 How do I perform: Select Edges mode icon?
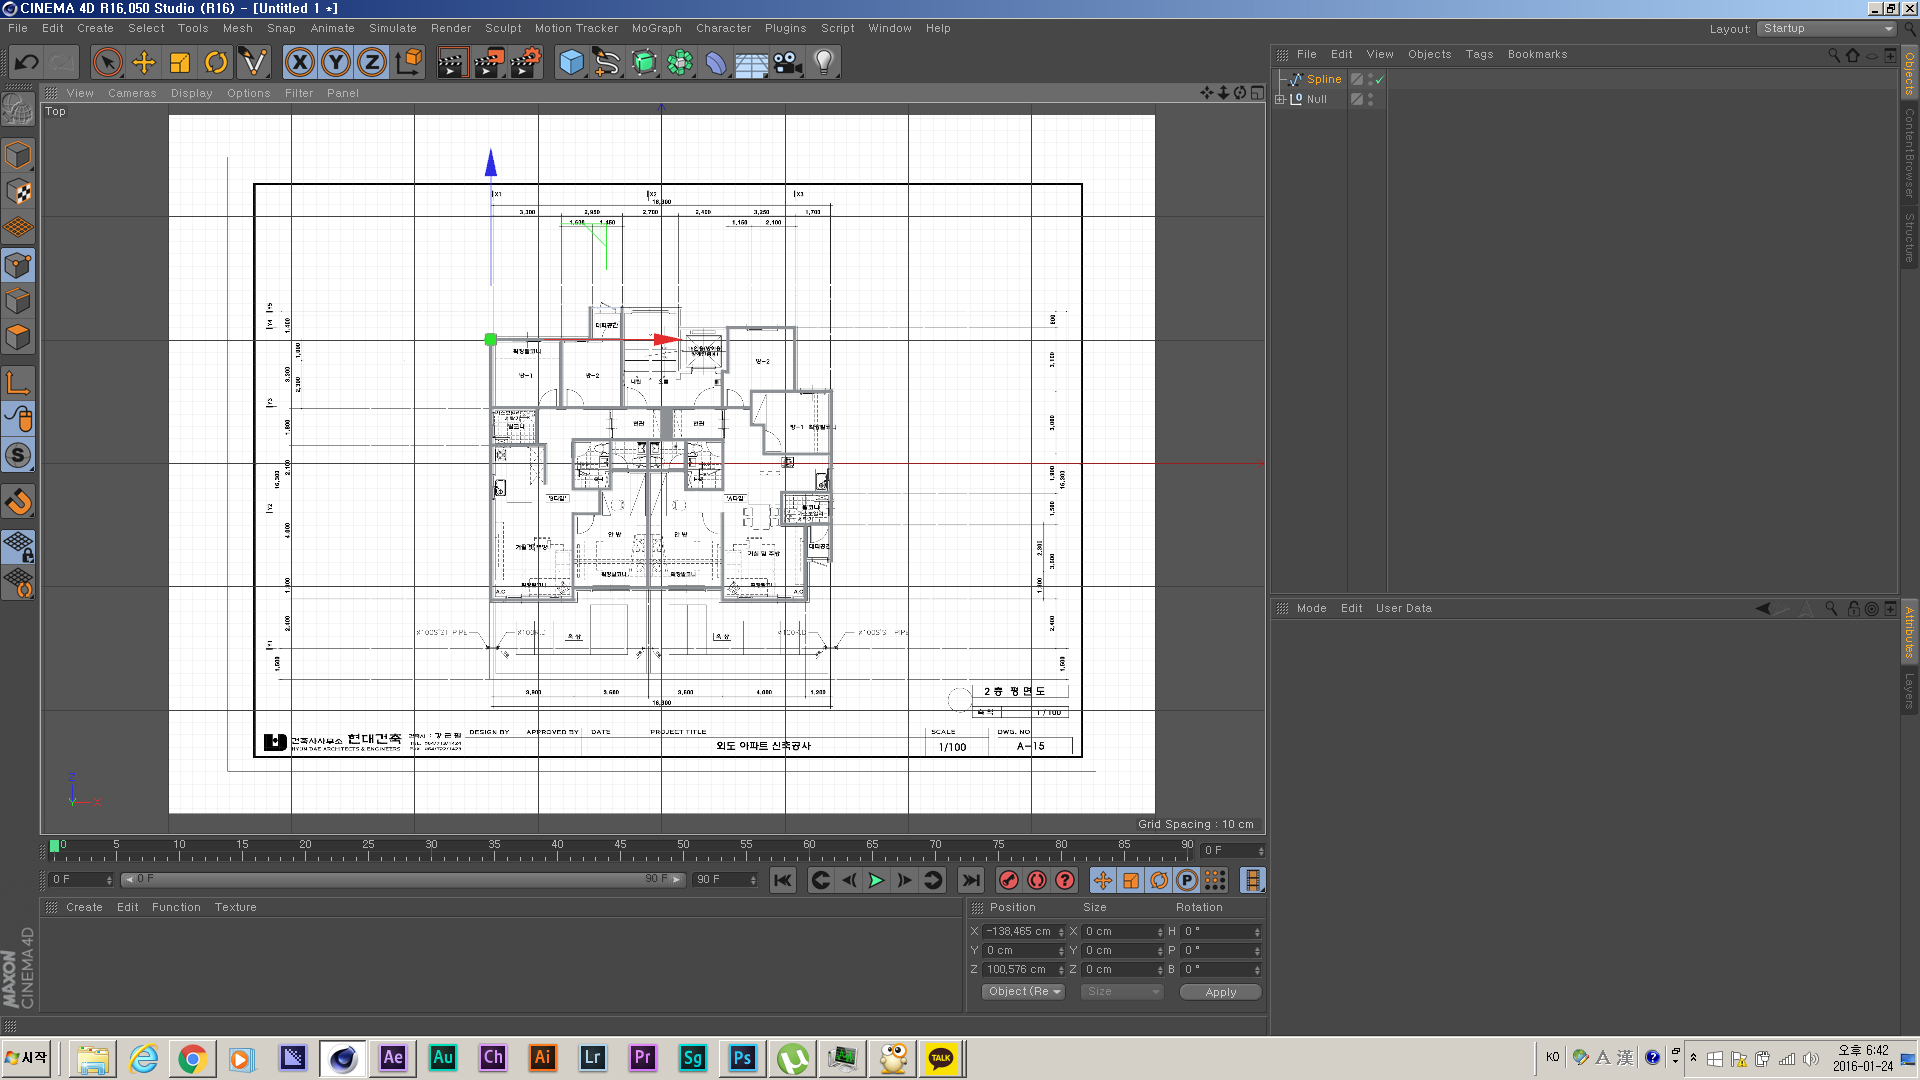(18, 301)
